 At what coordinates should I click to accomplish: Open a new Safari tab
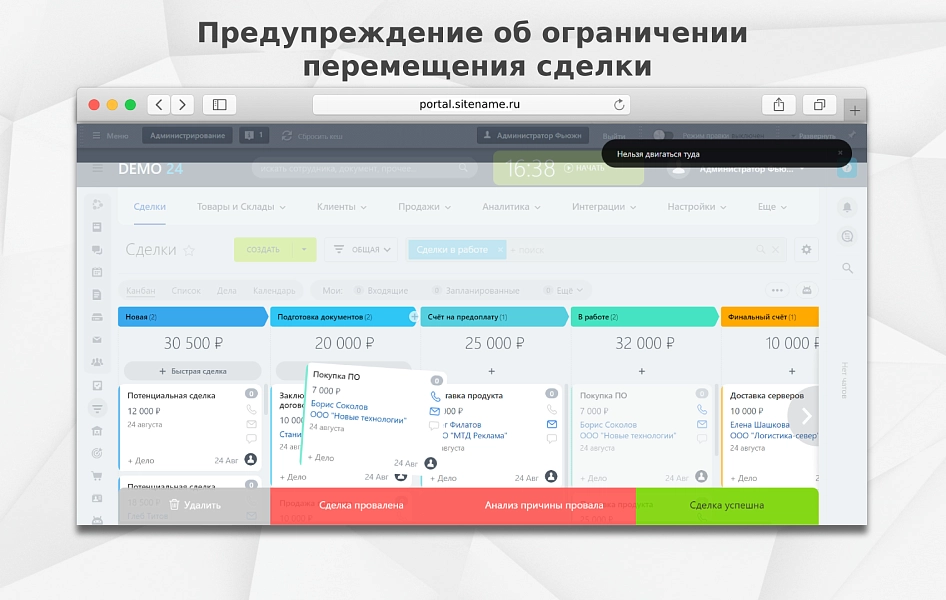pyautogui.click(x=855, y=110)
